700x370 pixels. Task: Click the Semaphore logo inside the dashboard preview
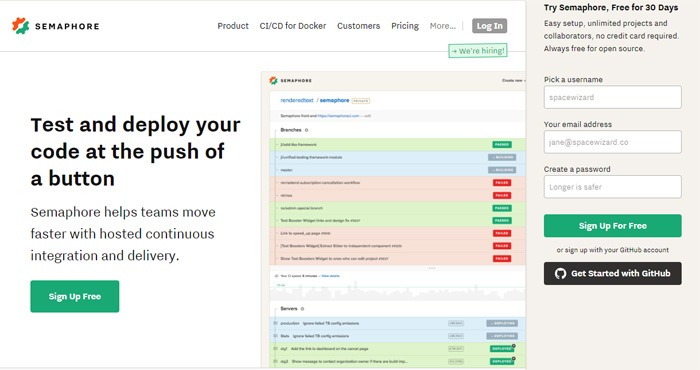coord(291,80)
